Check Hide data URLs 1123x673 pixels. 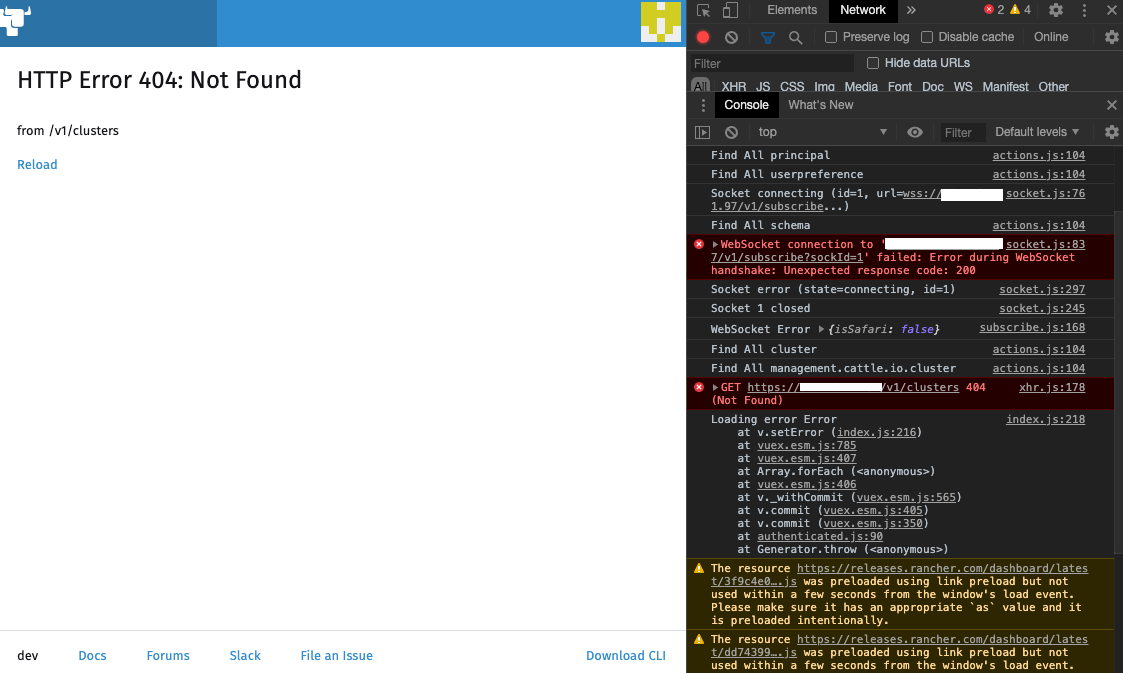873,63
